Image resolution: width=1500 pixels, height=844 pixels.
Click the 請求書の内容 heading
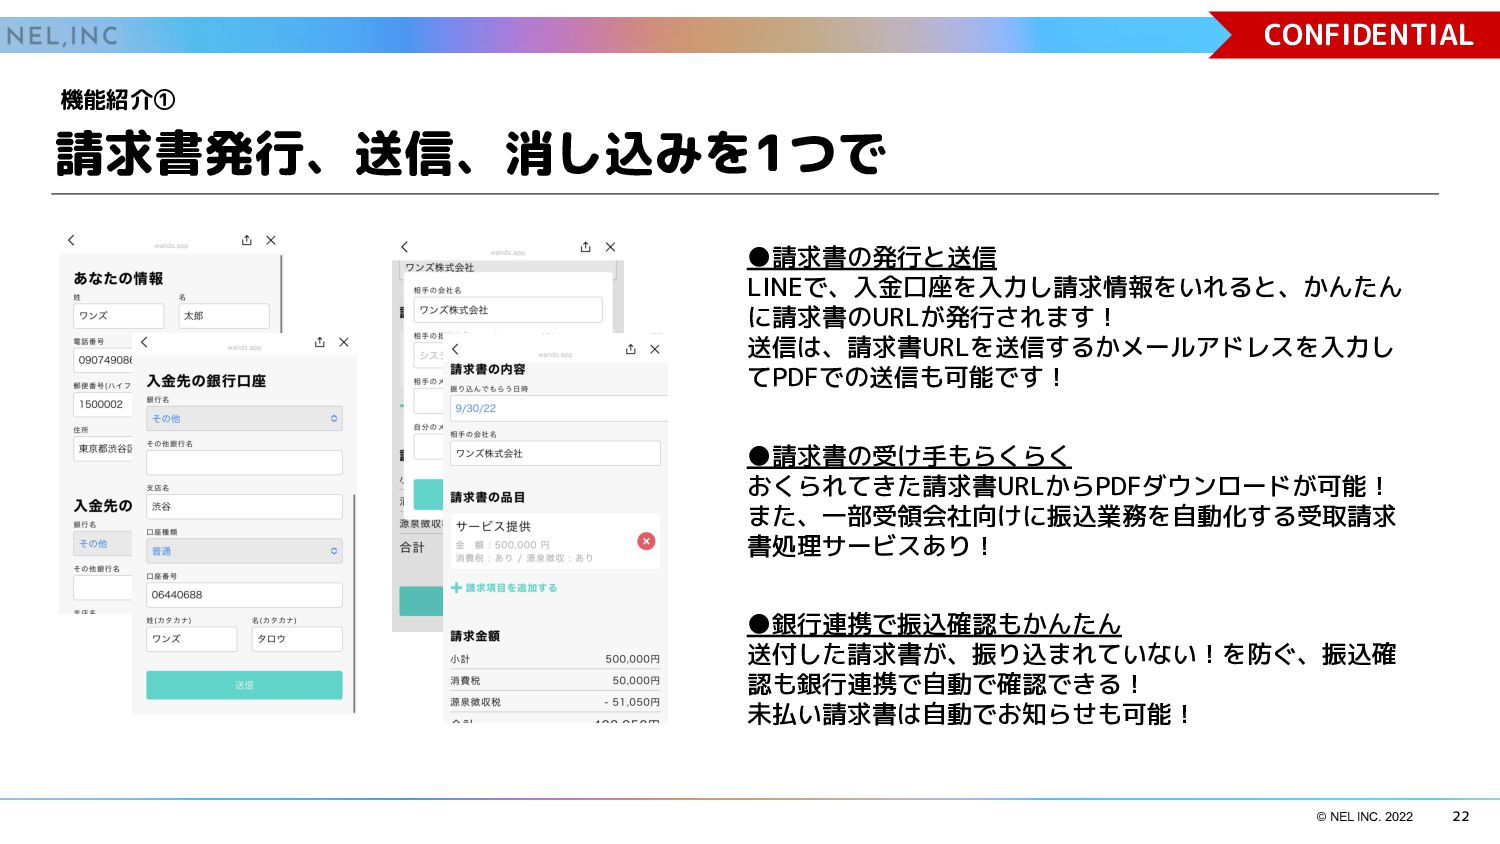coord(488,369)
